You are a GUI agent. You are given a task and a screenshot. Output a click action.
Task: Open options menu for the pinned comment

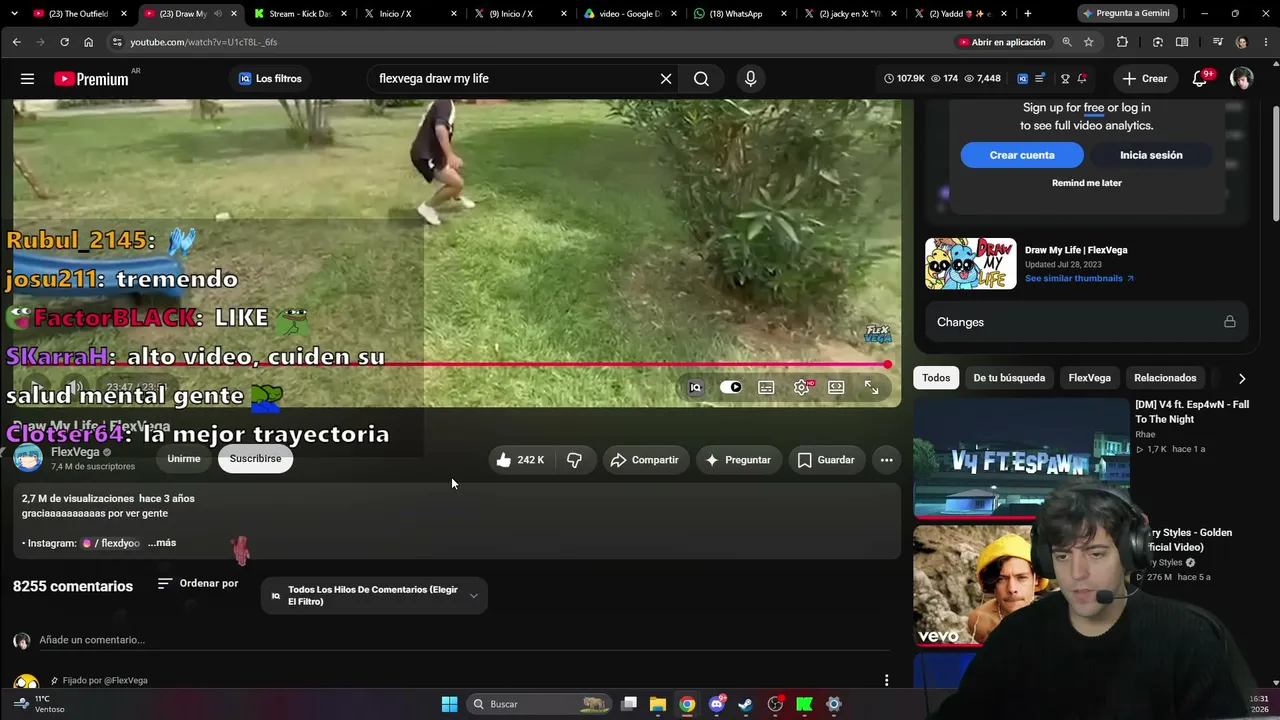(x=886, y=680)
